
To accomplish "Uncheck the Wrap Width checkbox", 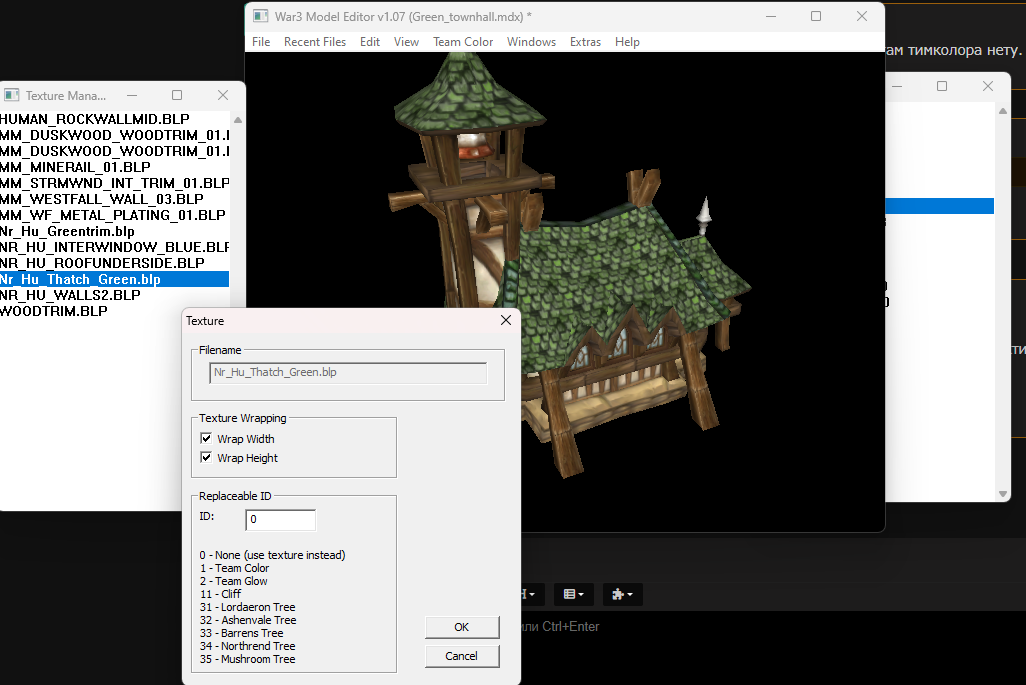I will [x=206, y=438].
